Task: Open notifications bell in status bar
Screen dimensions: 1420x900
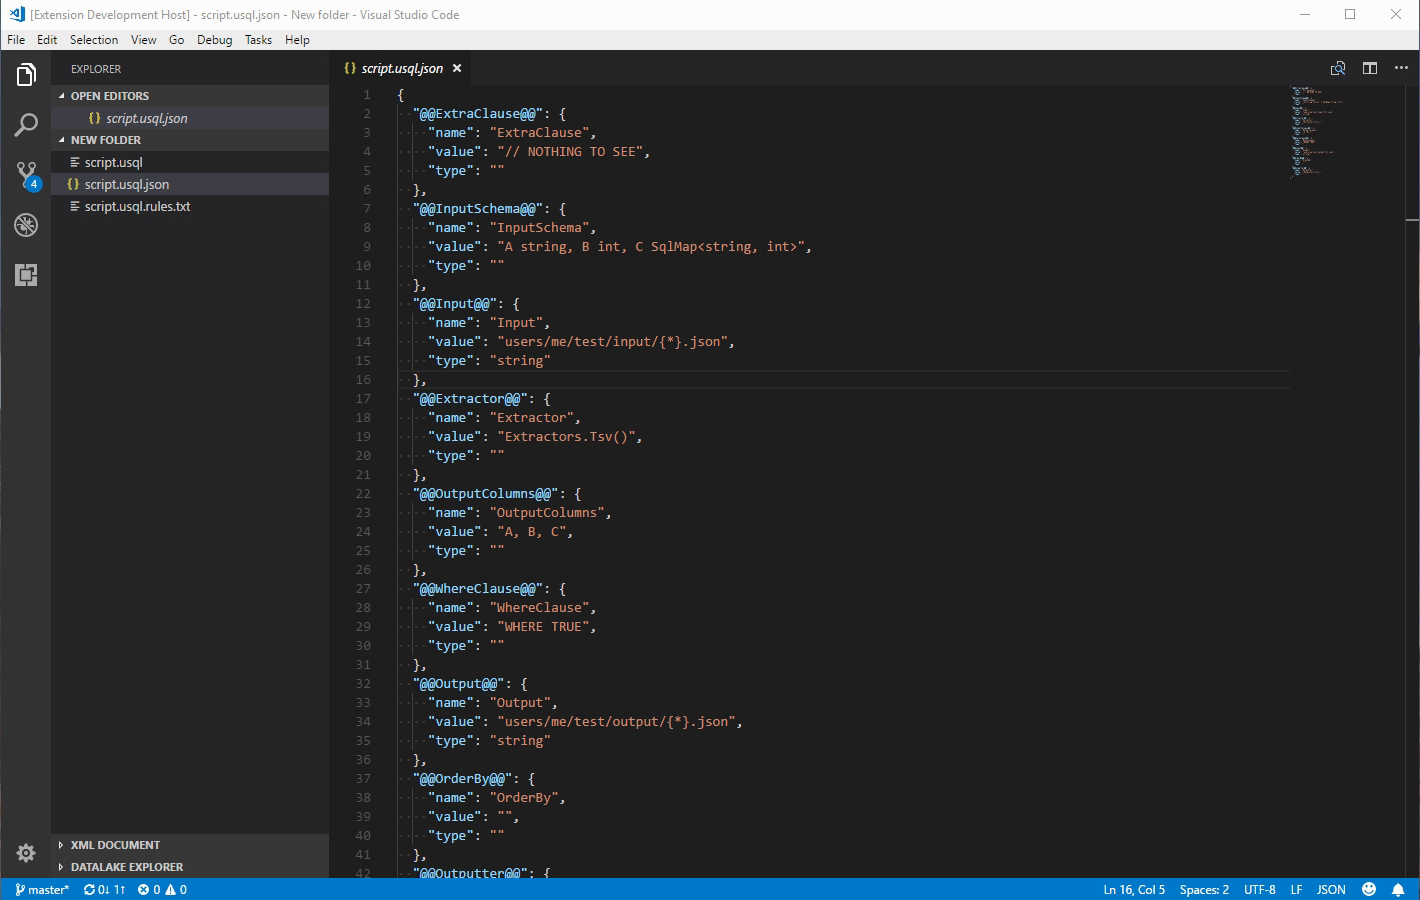Action: (1398, 889)
